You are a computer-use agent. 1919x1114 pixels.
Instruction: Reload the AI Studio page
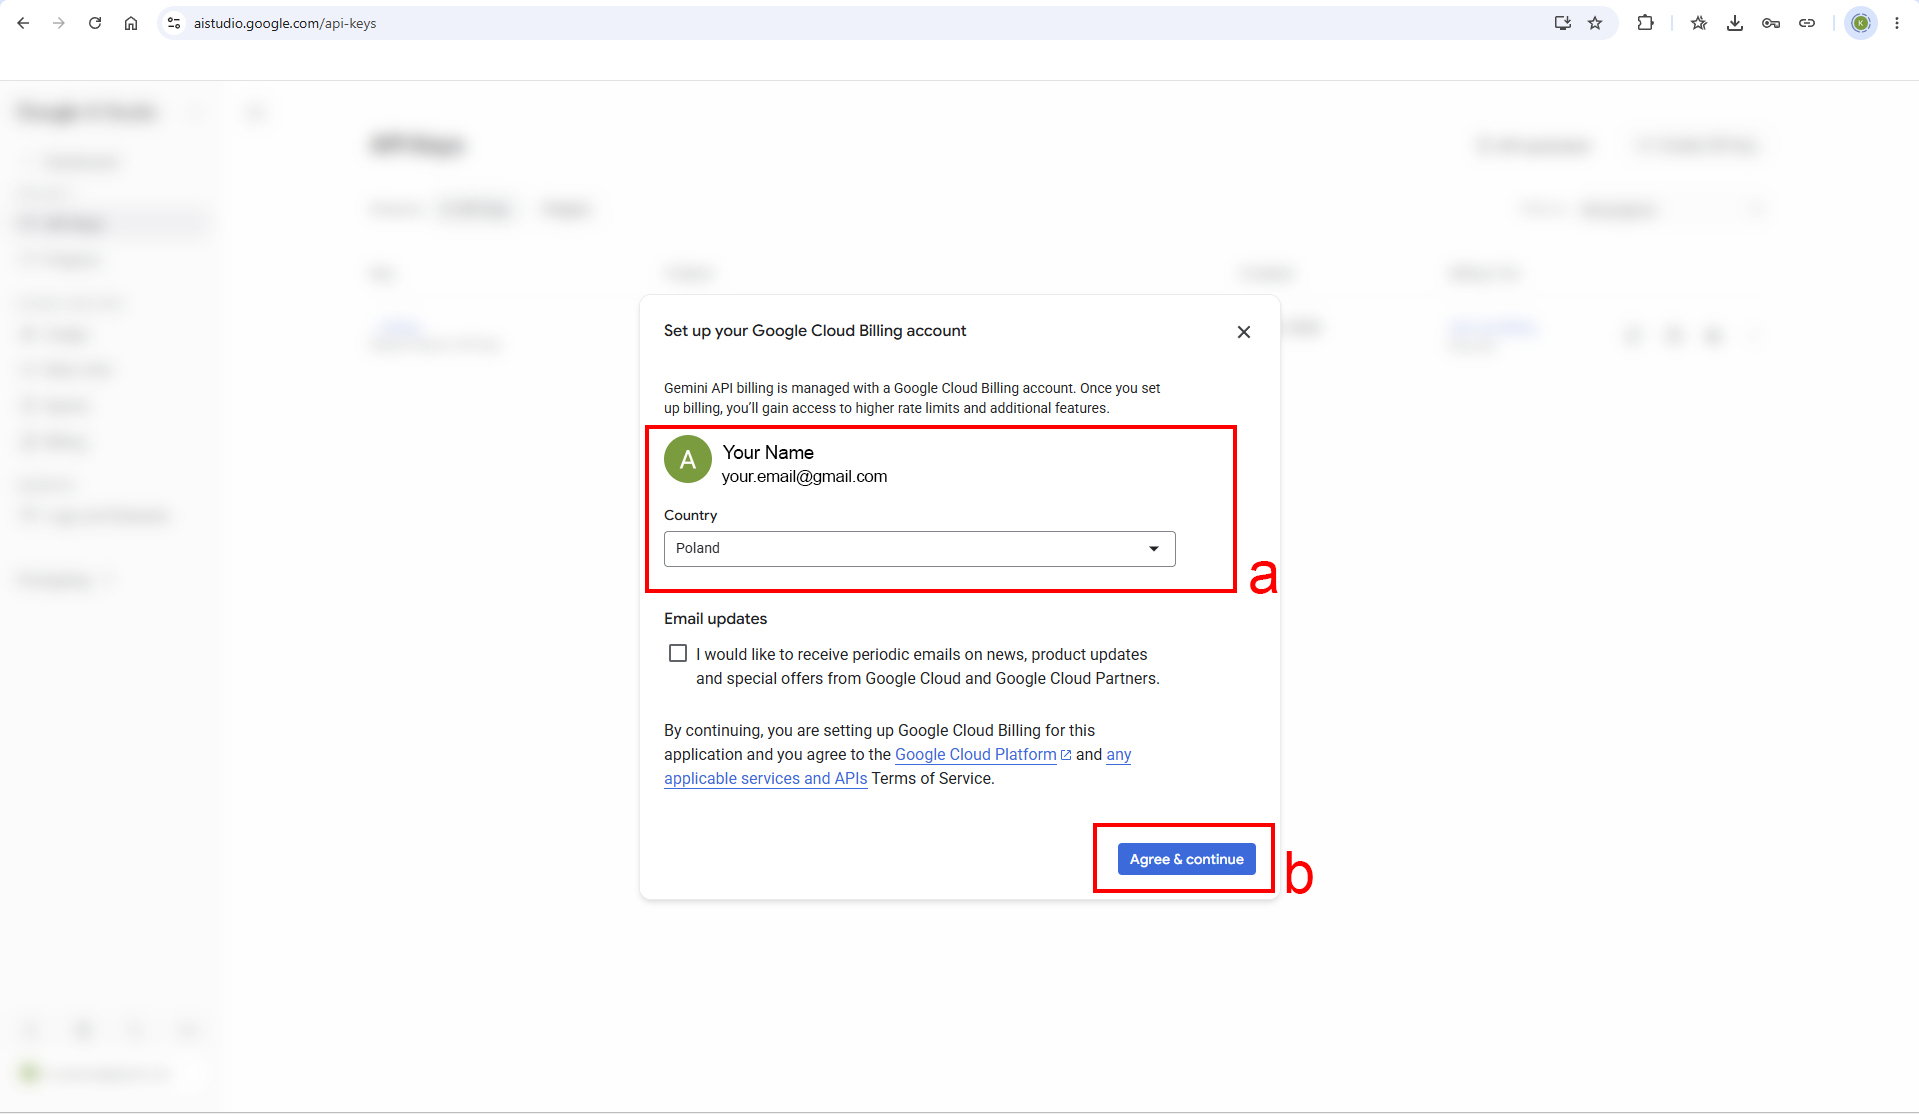tap(95, 23)
